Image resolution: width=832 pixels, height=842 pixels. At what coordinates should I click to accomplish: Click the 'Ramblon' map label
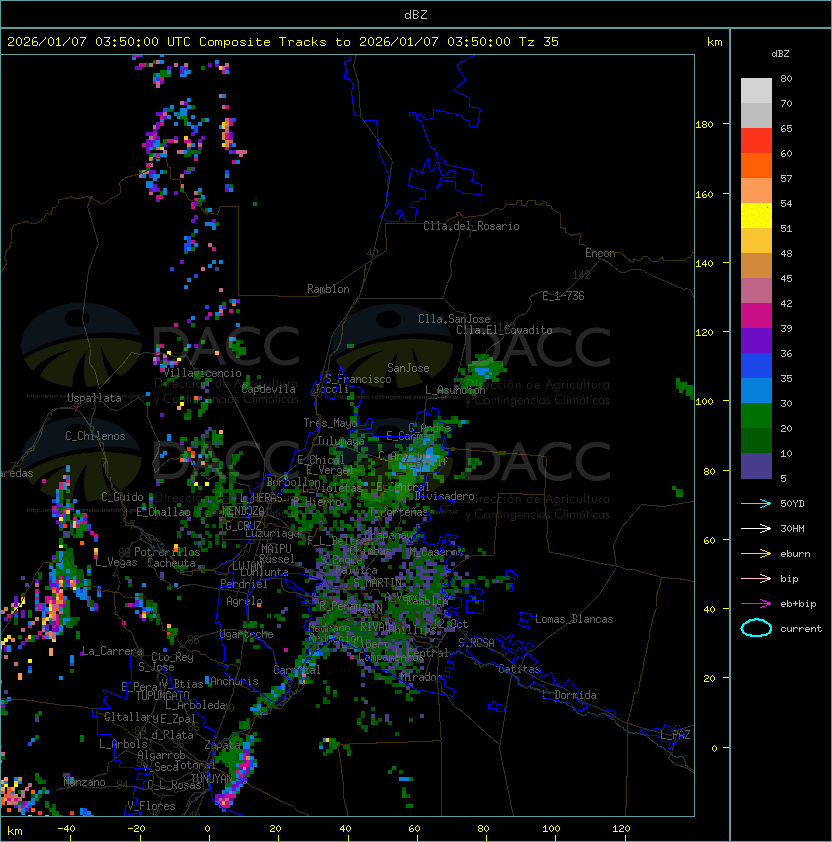click(328, 289)
